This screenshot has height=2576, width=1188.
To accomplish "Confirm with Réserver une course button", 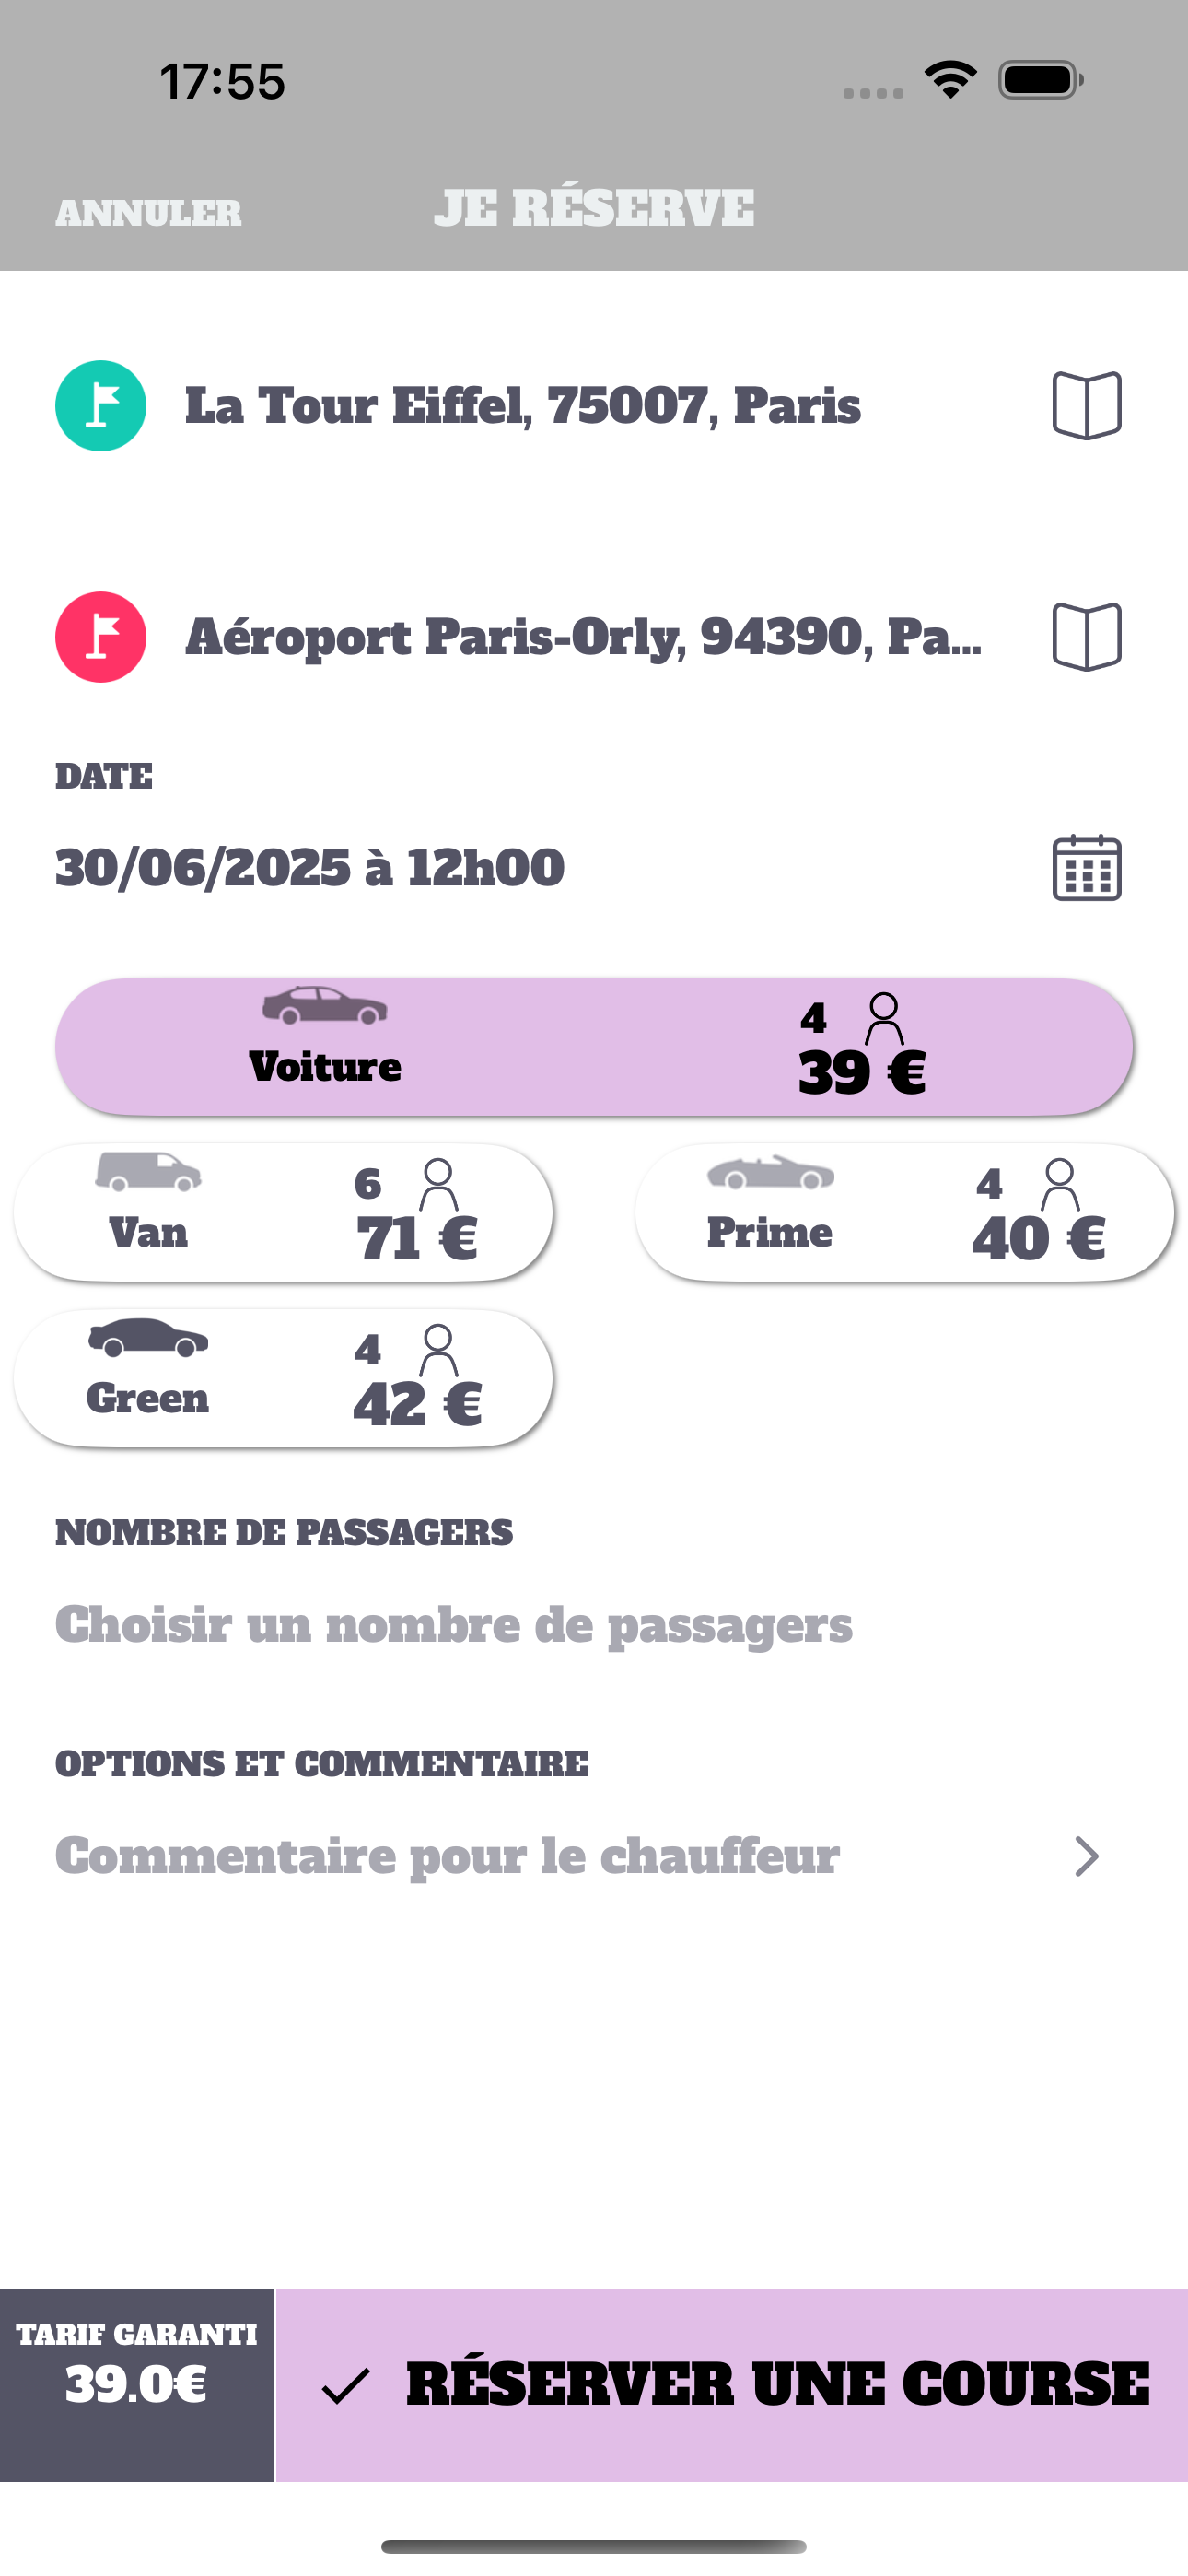I will click(x=732, y=2384).
